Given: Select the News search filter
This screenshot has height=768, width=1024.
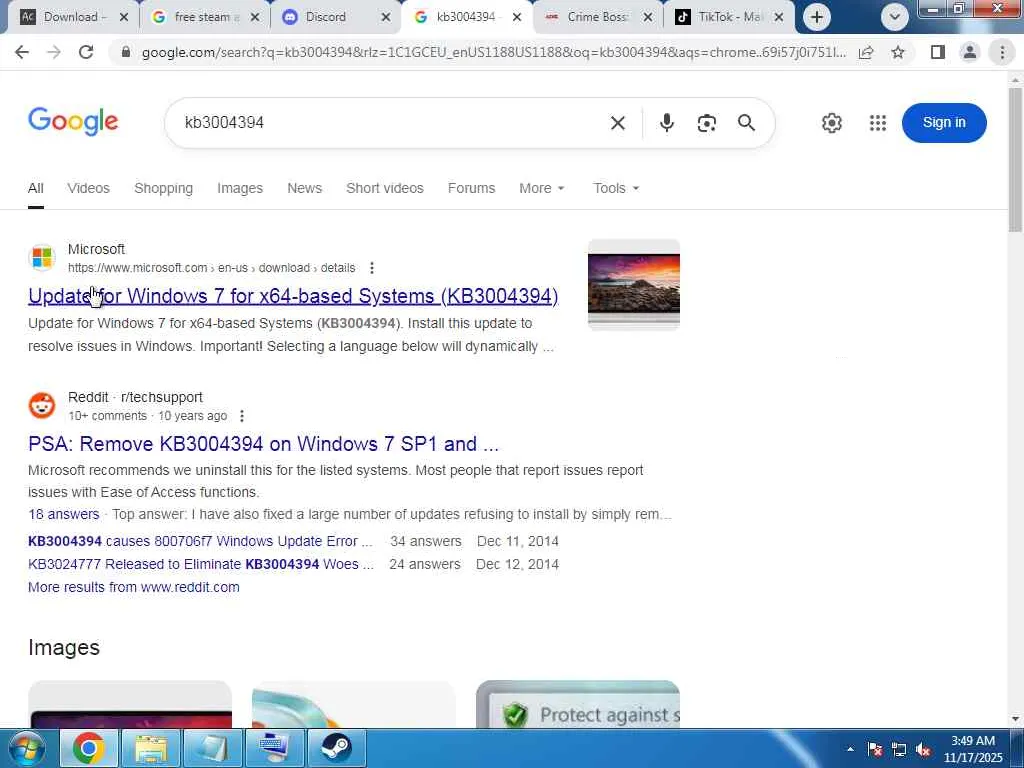Looking at the screenshot, I should coord(304,188).
